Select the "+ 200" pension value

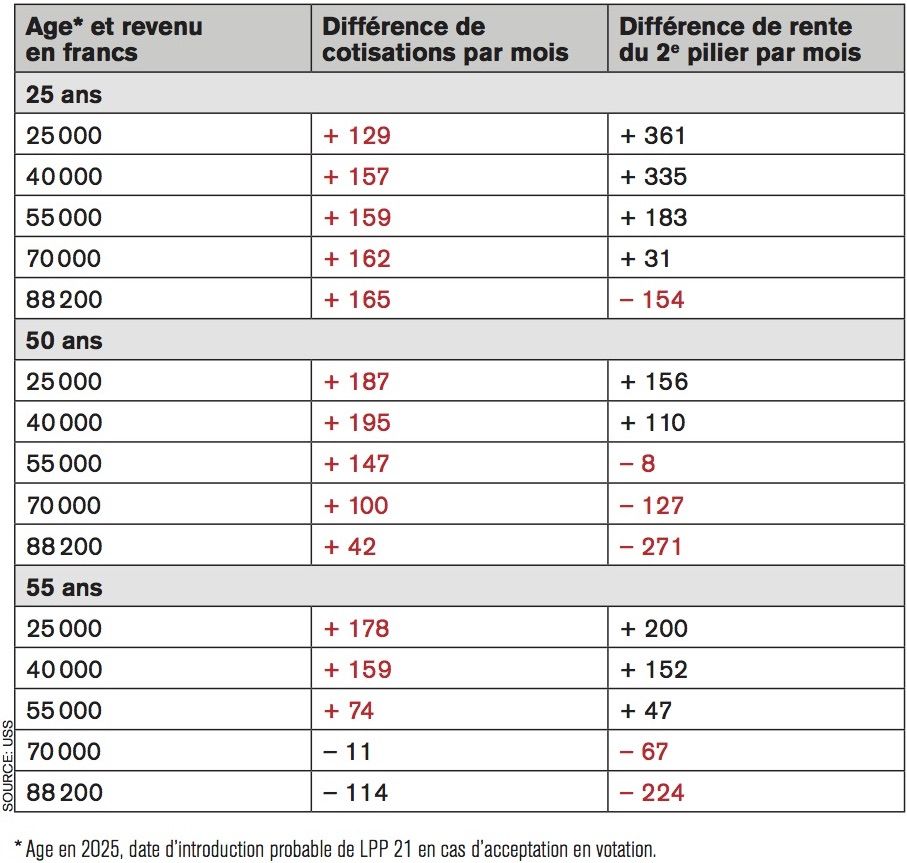654,629
